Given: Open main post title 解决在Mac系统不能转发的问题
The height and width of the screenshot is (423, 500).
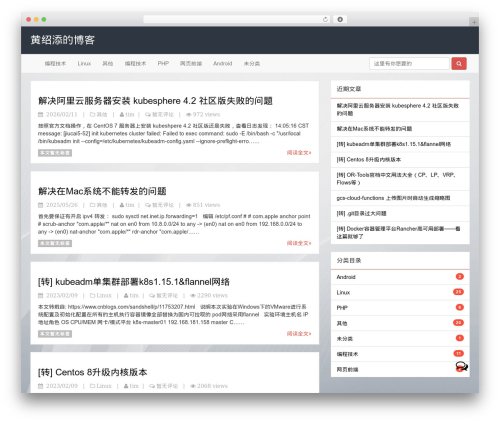Looking at the screenshot, I should [x=102, y=191].
